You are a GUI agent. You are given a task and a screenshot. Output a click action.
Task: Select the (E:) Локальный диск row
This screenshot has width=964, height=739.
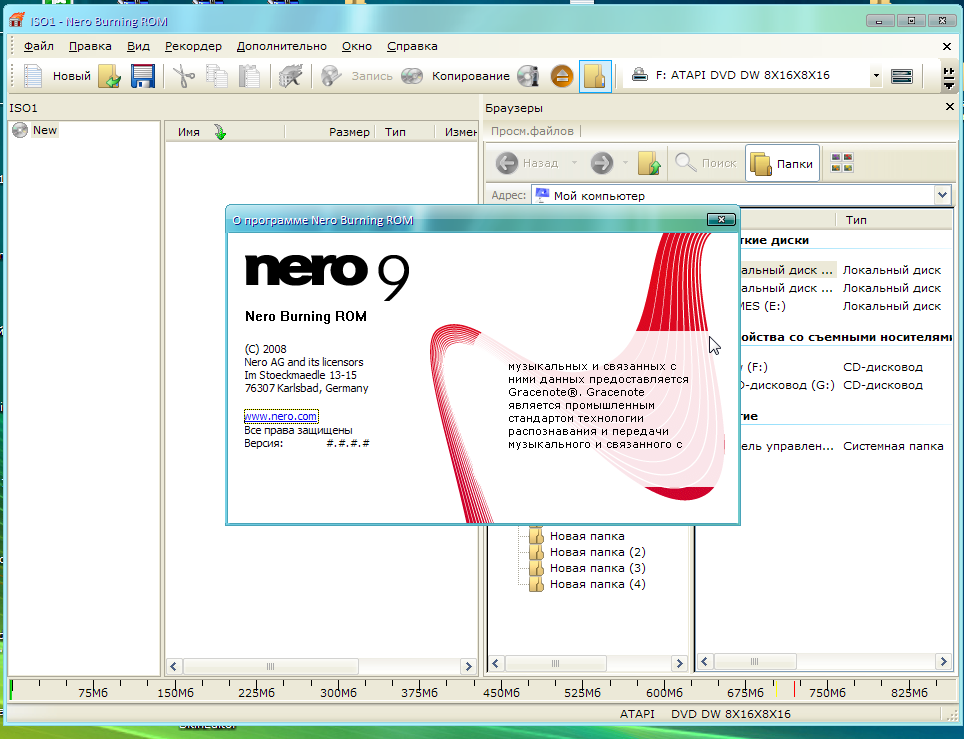pyautogui.click(x=846, y=306)
